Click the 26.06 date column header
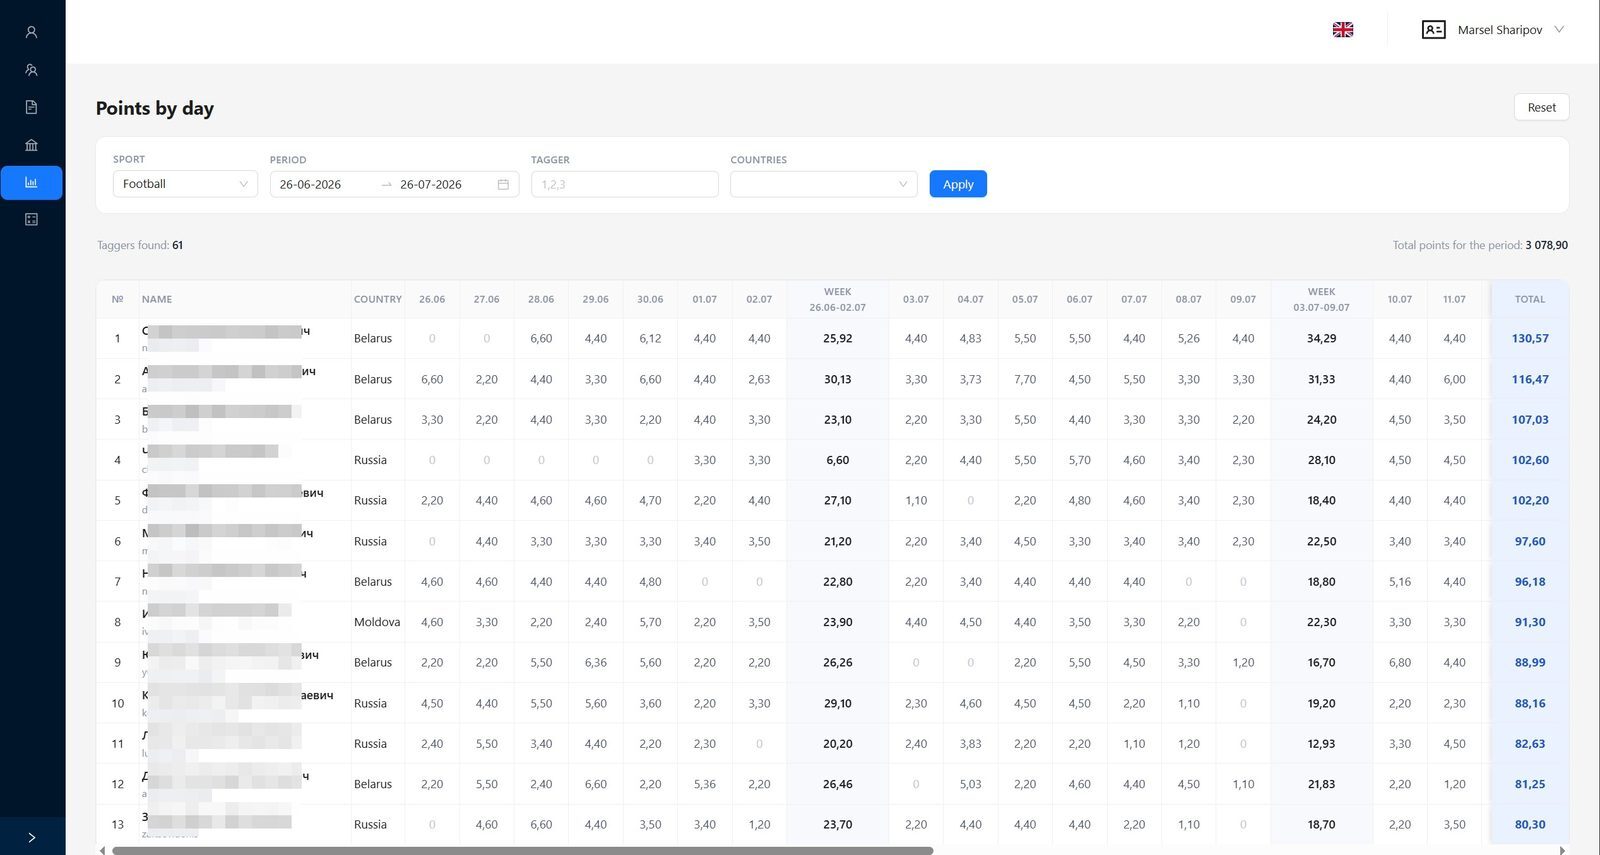Screen dimensions: 1600x855 tap(432, 299)
